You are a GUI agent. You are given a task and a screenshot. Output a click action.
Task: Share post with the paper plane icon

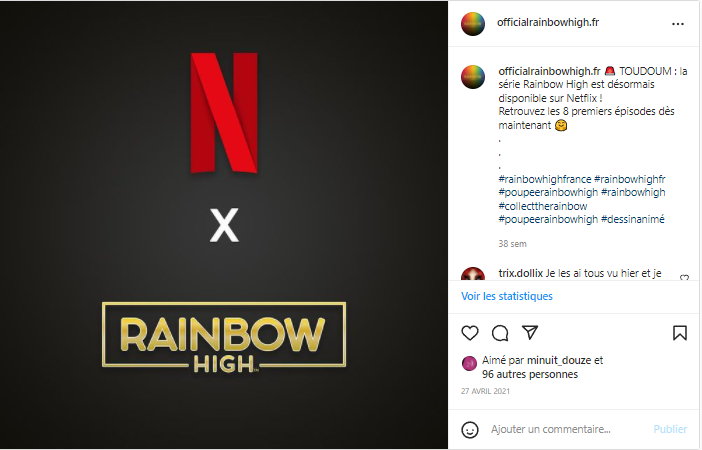530,332
